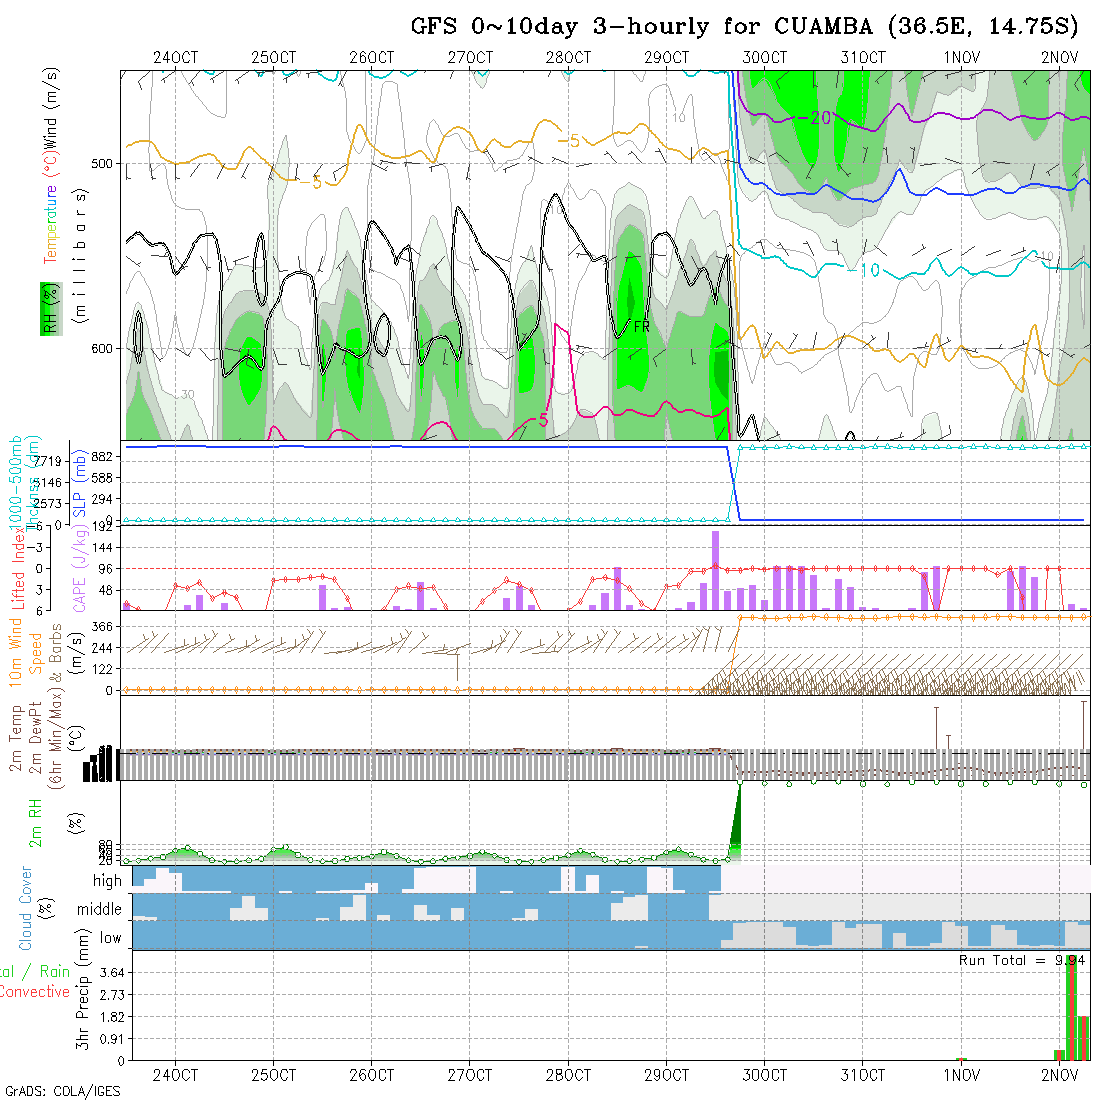
Task: Select the 24OCT date label on top axis
Action: point(175,58)
